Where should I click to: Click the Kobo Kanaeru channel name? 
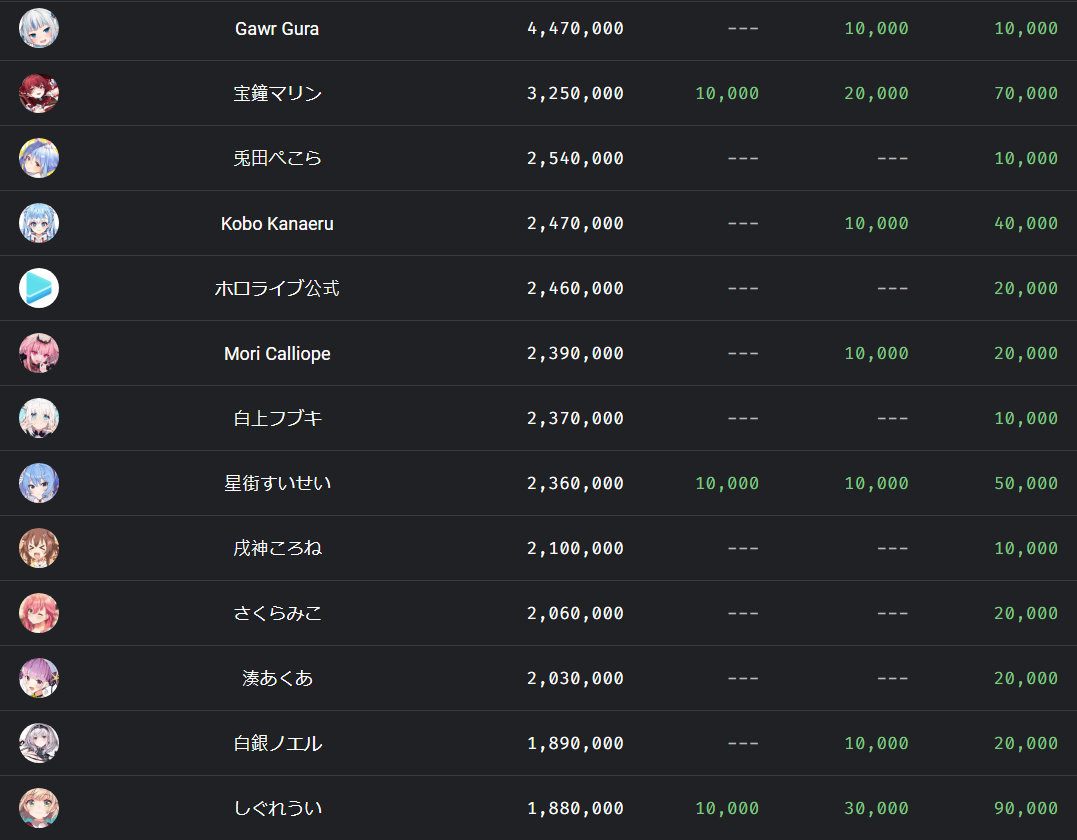click(277, 224)
